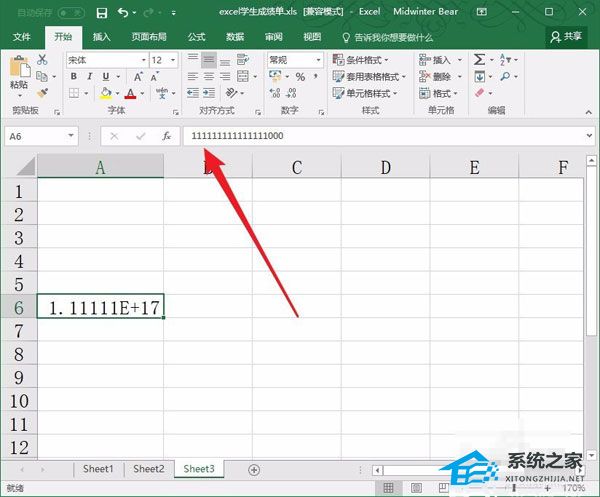This screenshot has height=497, width=600.
Task: Click the Sort and Filter icon
Action: coord(505,60)
